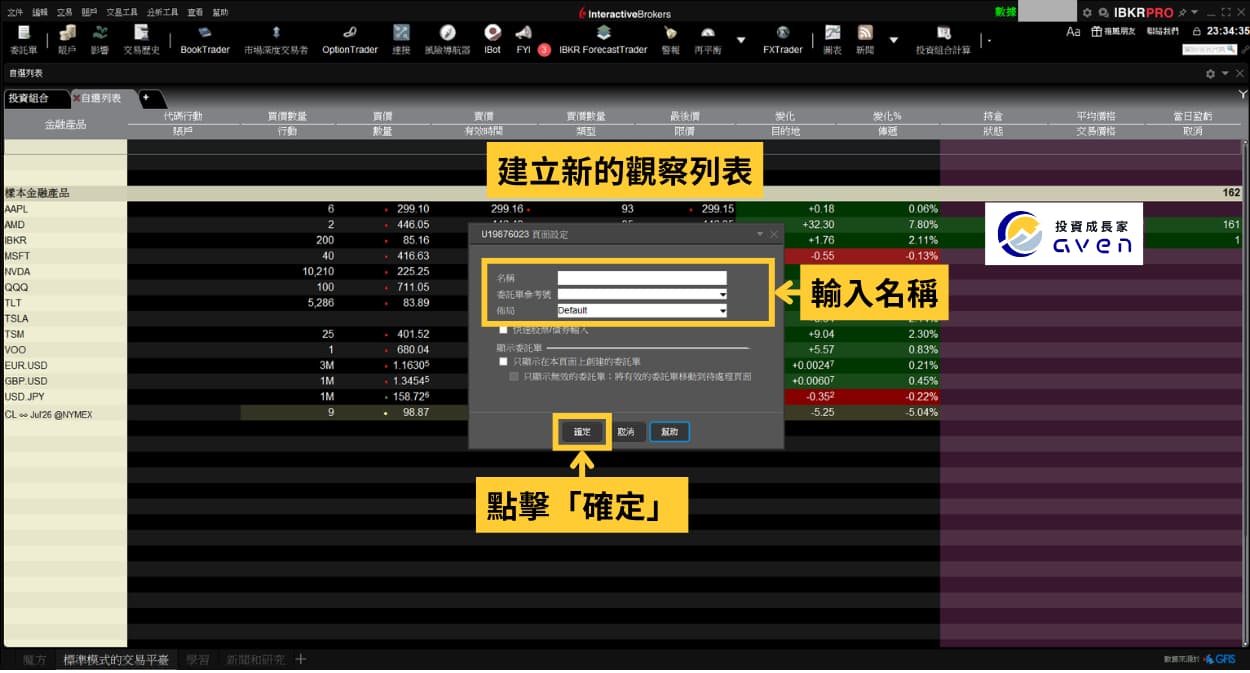This screenshot has width=1250, height=673.
Task: Select the AAPL row
Action: pos(624,209)
